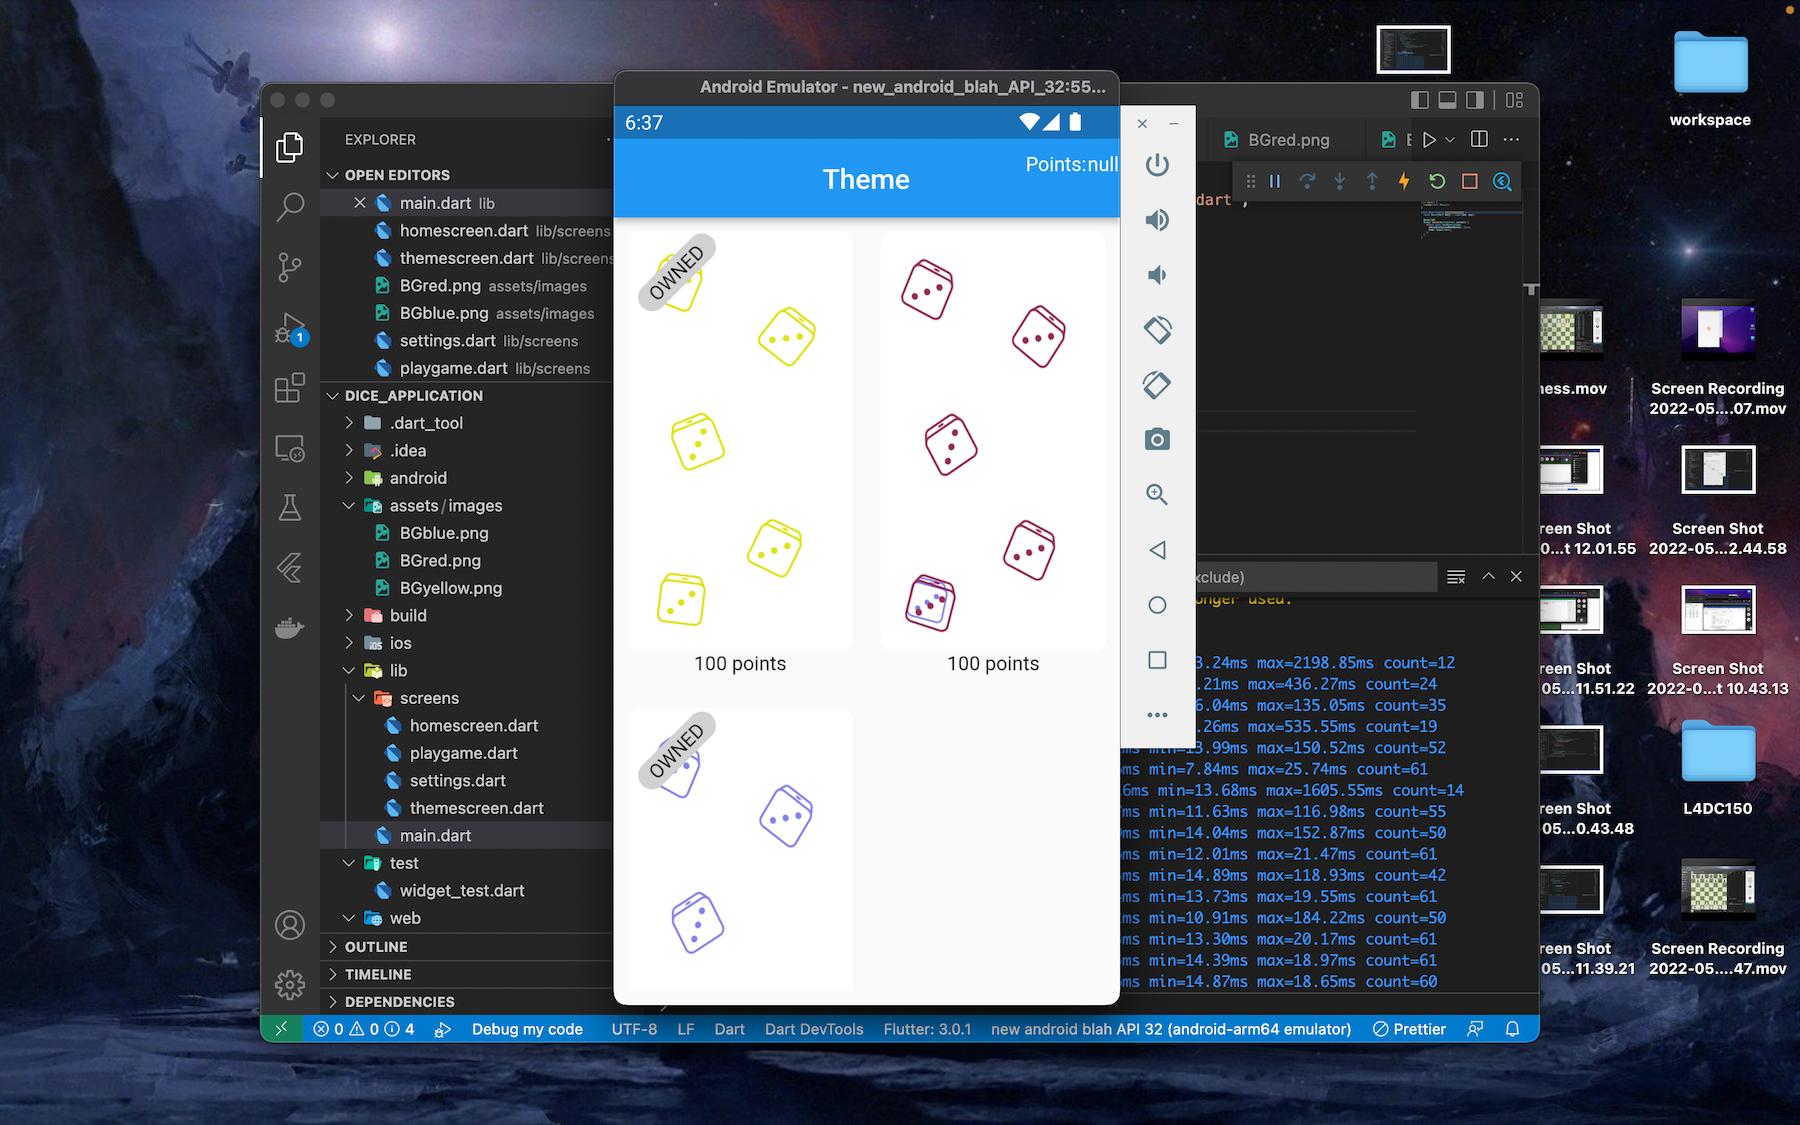Restart the debug session

pyautogui.click(x=1437, y=181)
